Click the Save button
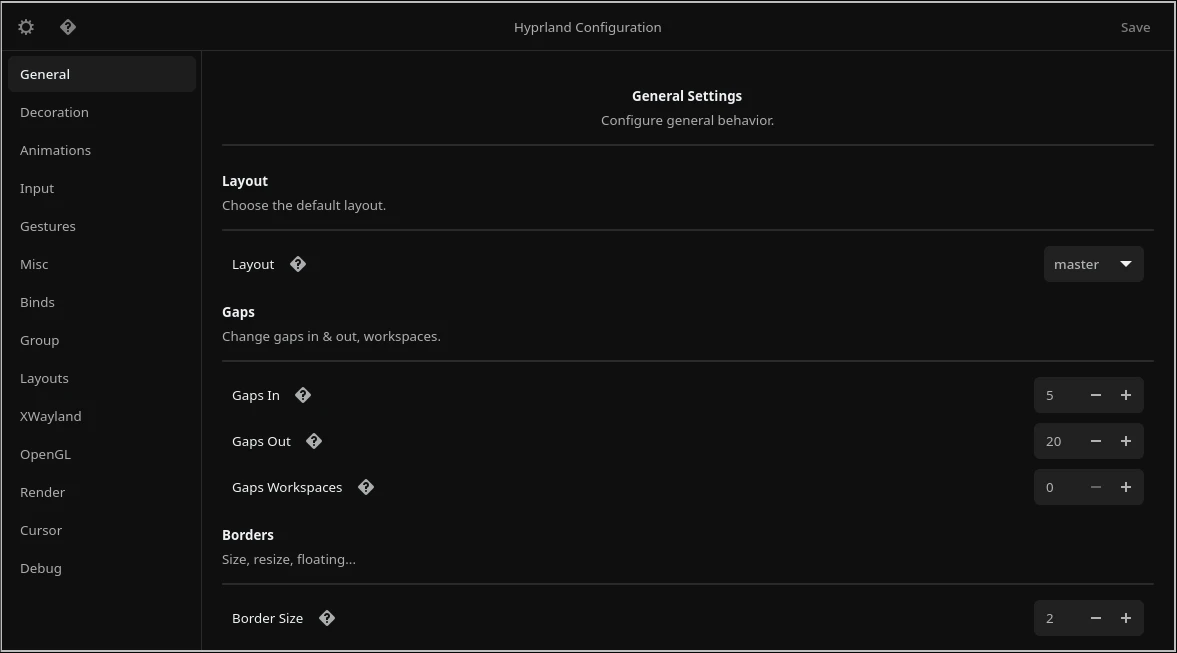This screenshot has width=1177, height=653. [1135, 27]
